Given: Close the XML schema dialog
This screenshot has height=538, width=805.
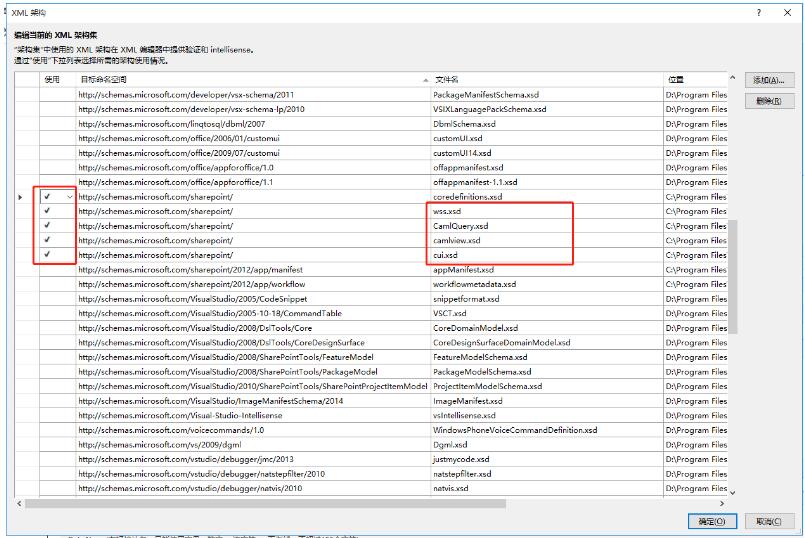Looking at the screenshot, I should click(788, 13).
